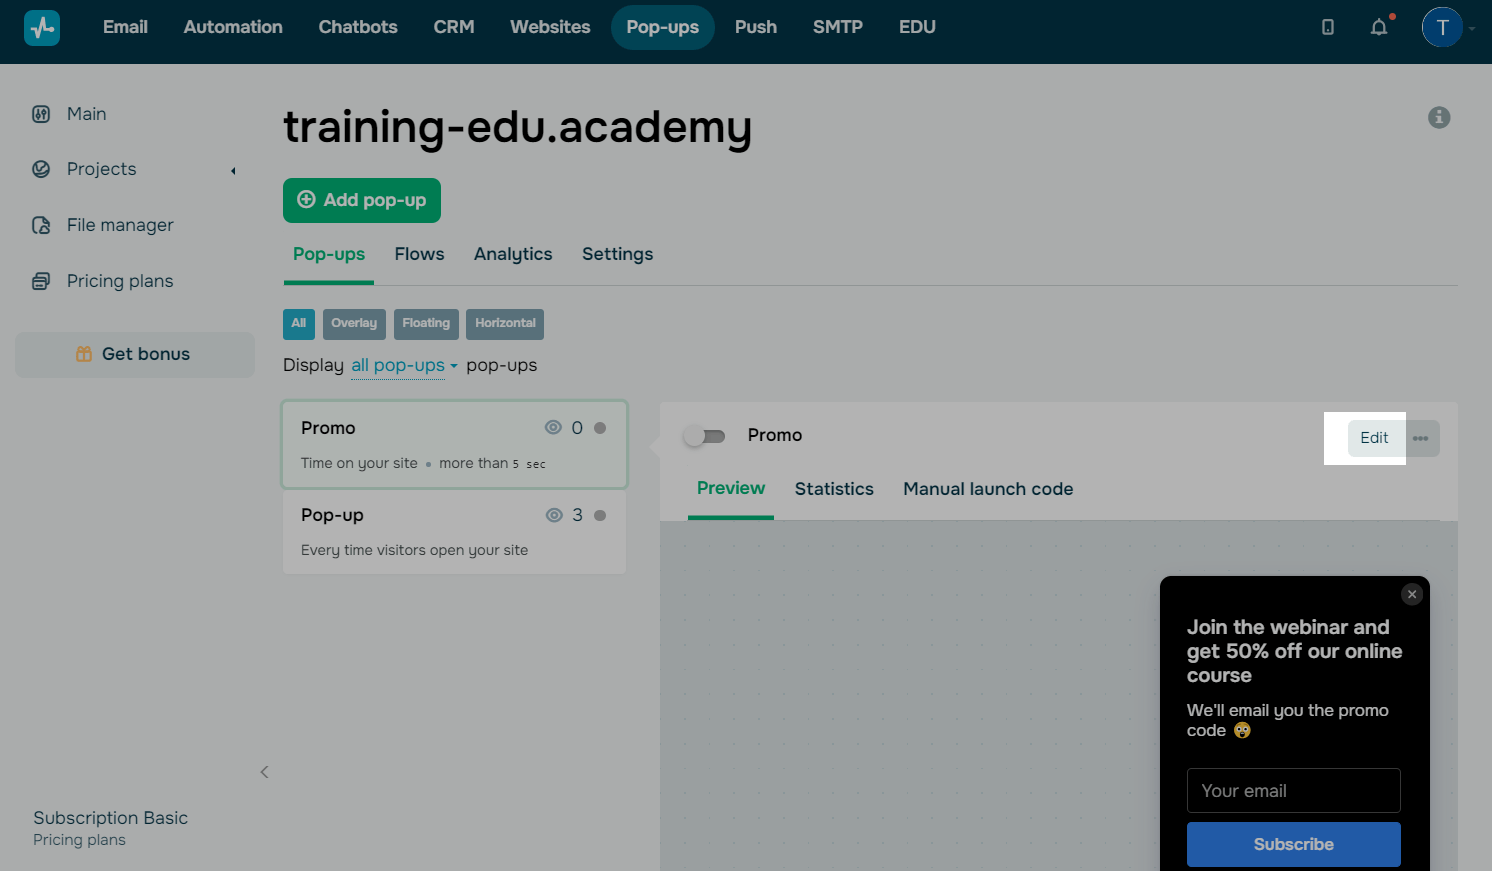This screenshot has height=871, width=1492.
Task: Switch to the Statistics tab
Action: pos(834,489)
